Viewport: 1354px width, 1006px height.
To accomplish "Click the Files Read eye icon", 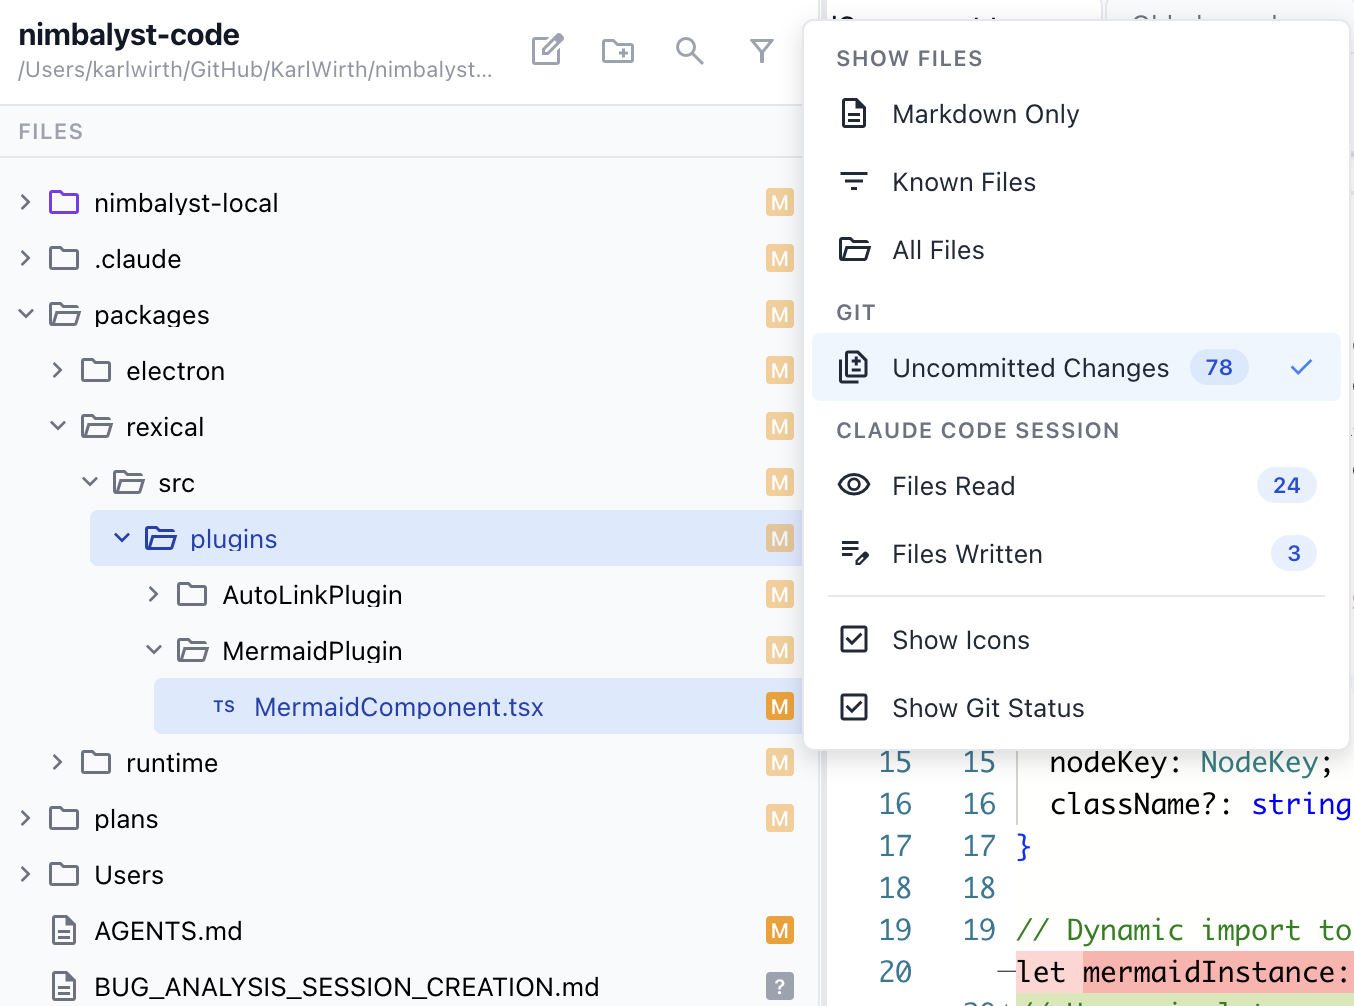I will pos(854,485).
